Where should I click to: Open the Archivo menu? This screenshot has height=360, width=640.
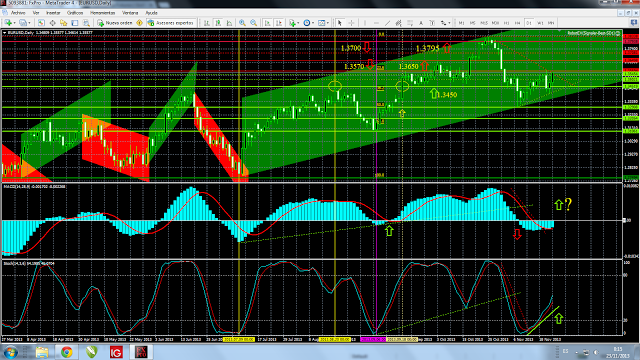click(18, 13)
